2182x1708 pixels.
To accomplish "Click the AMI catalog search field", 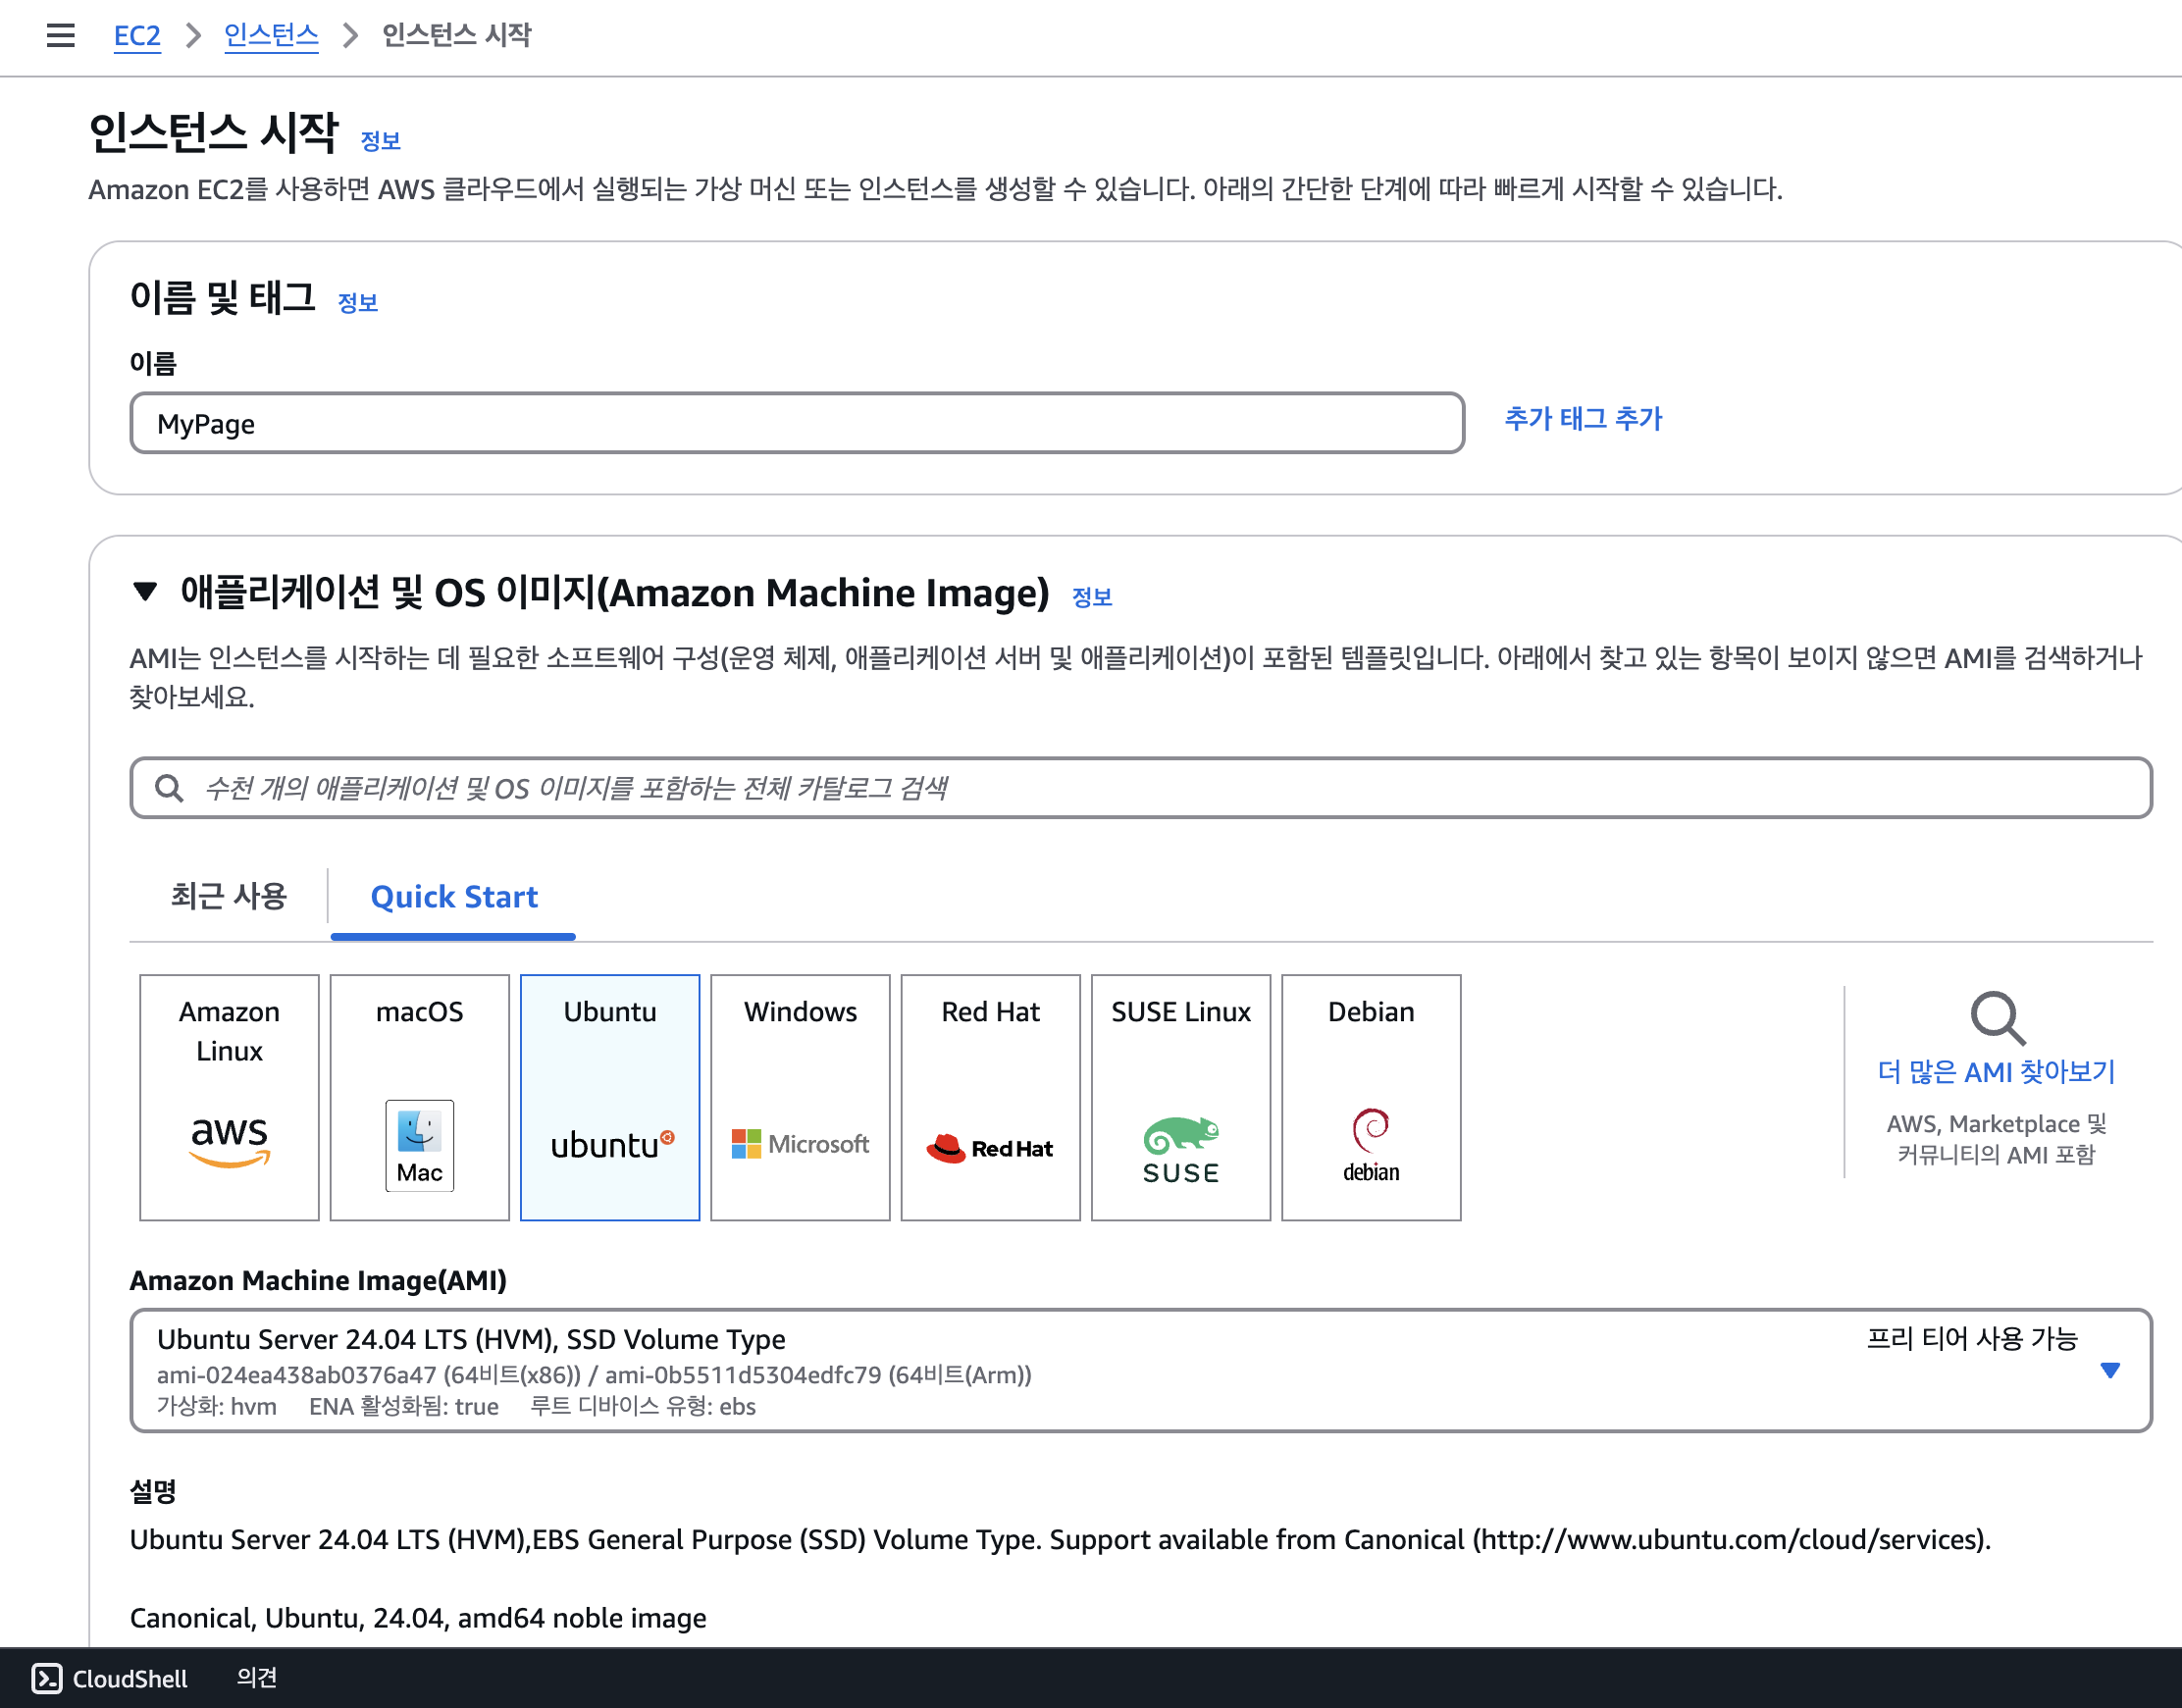I will point(1141,788).
